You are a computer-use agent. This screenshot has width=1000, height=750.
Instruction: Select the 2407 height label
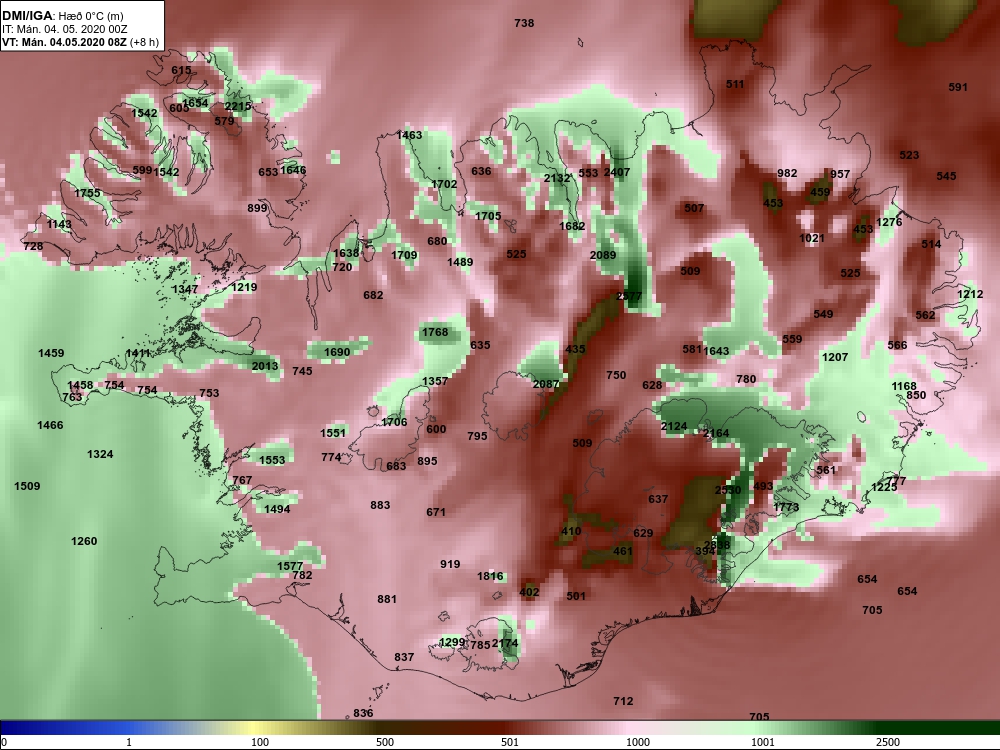616,172
